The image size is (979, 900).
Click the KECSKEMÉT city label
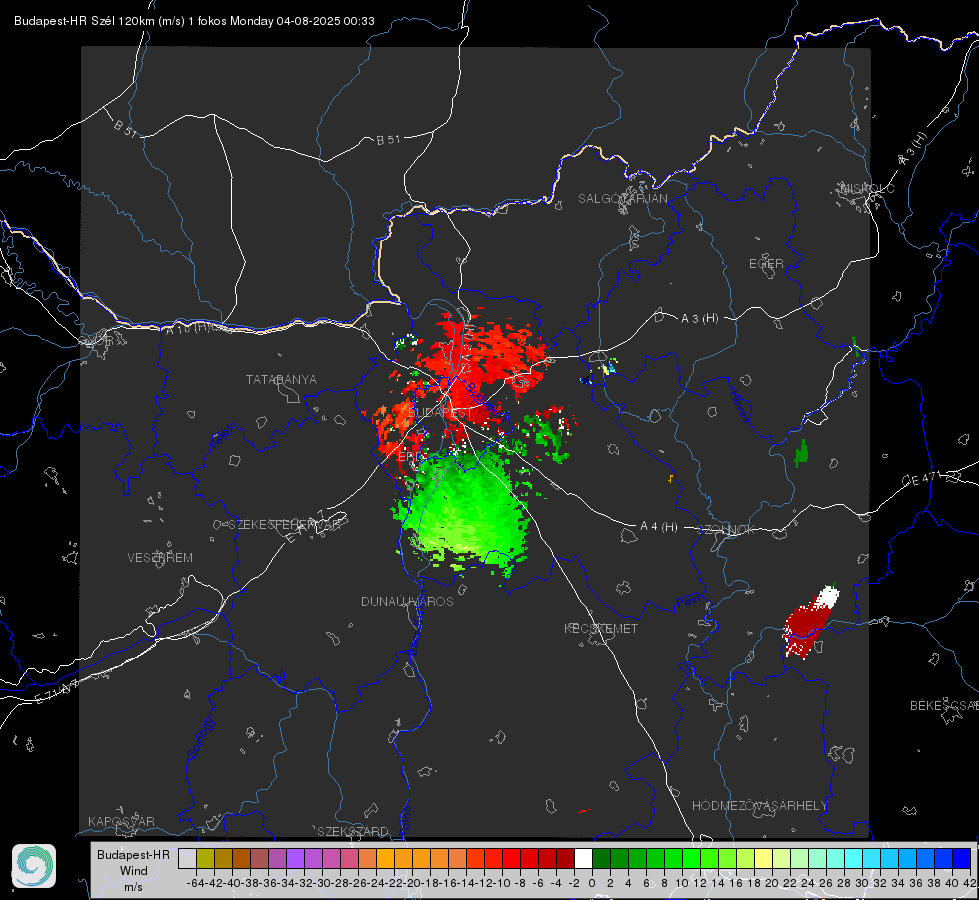(x=601, y=628)
